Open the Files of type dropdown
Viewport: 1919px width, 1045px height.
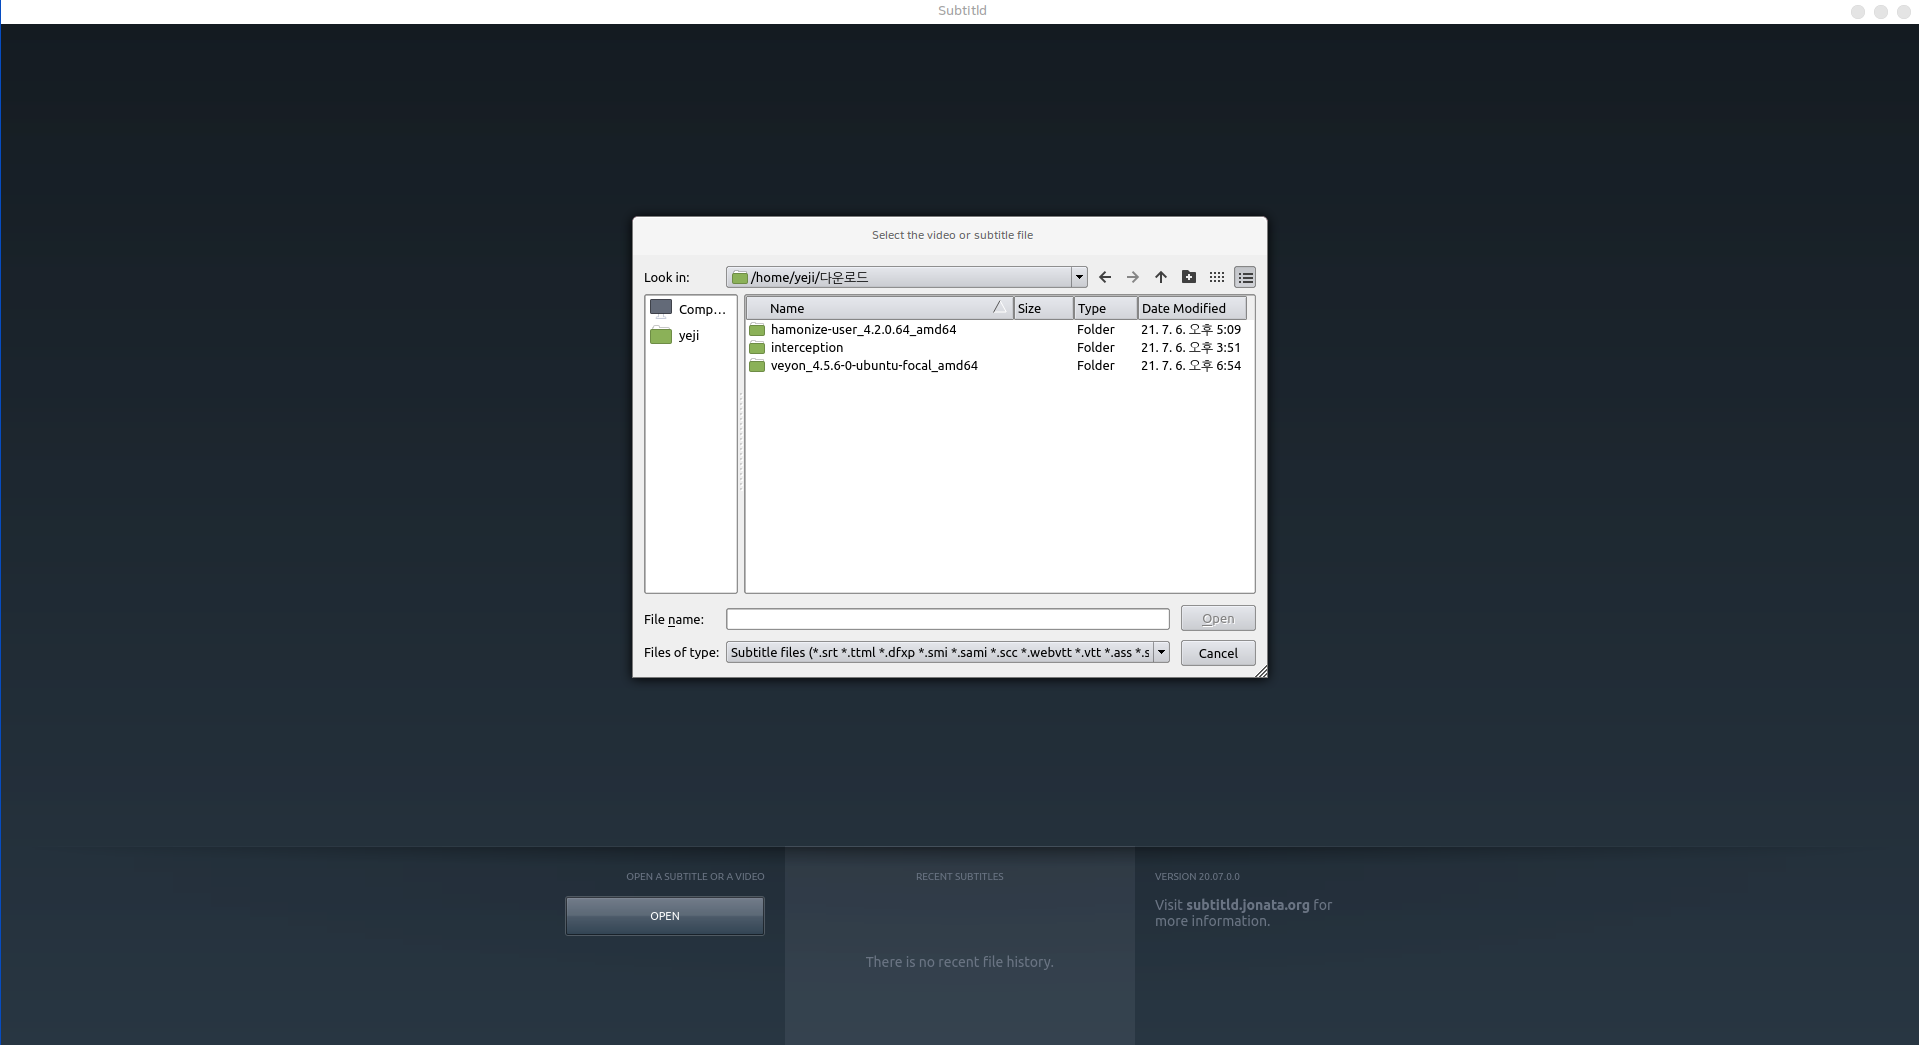(1161, 652)
